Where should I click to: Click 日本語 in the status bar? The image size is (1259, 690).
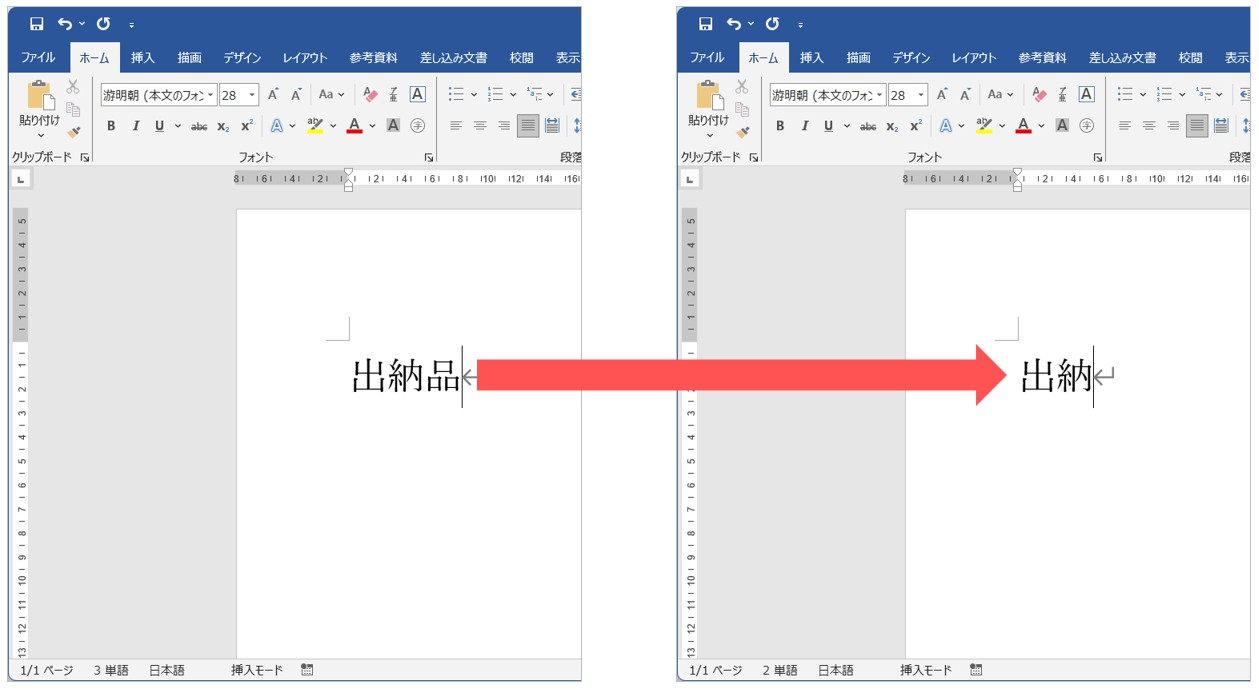(x=164, y=669)
